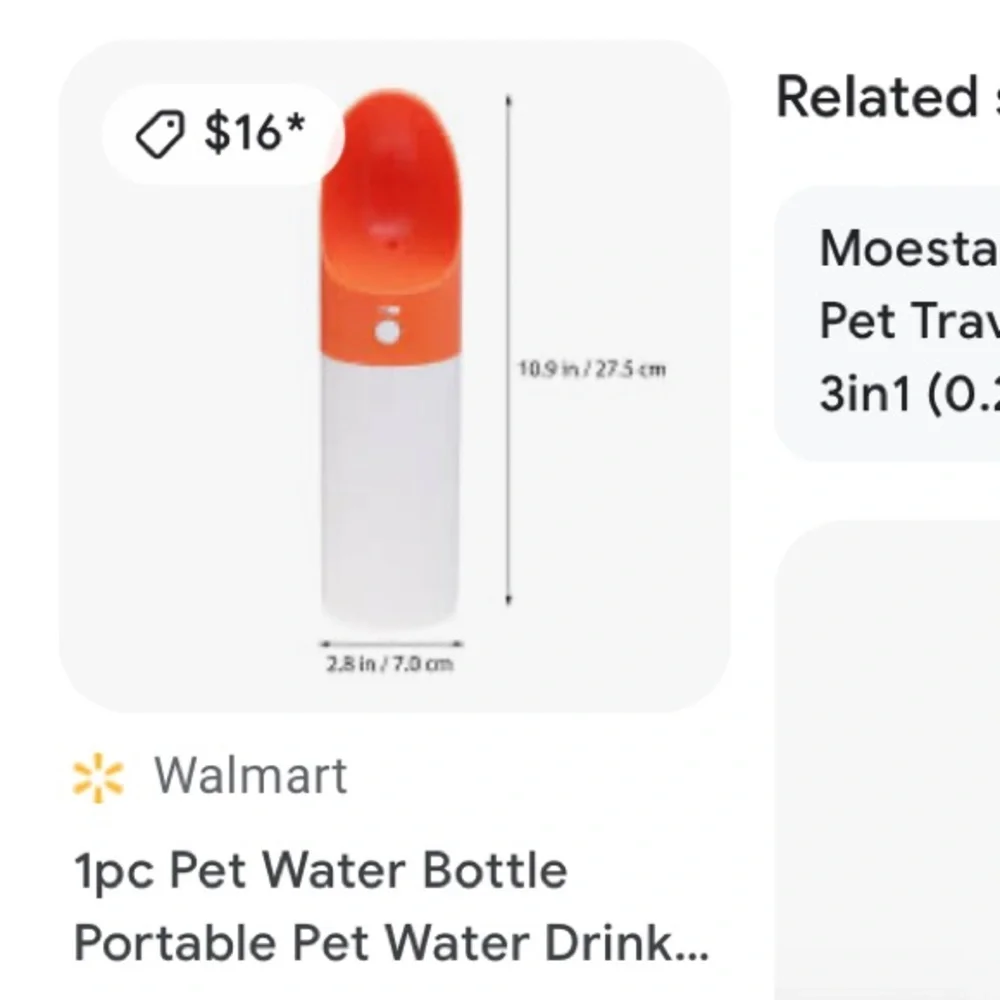Click the Portable Pet Water Drink title line
This screenshot has width=1000, height=1000.
point(391,943)
